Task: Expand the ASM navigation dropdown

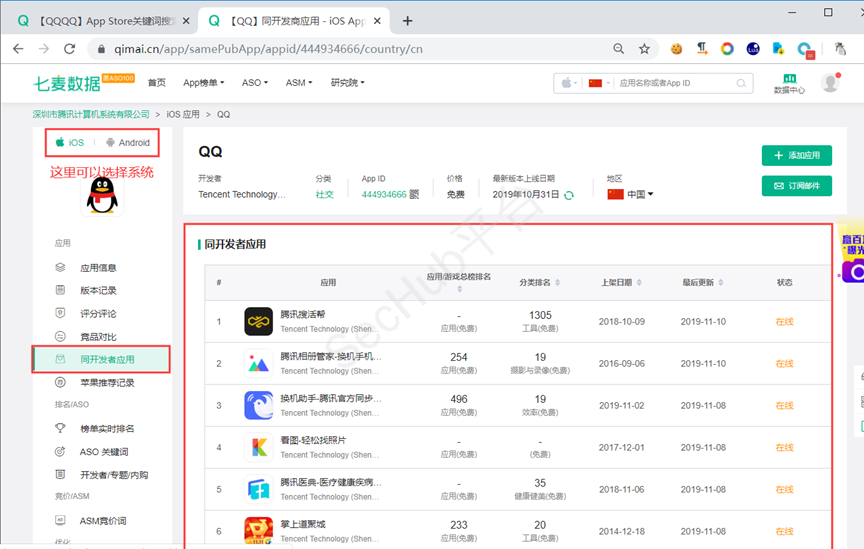Action: tap(299, 83)
